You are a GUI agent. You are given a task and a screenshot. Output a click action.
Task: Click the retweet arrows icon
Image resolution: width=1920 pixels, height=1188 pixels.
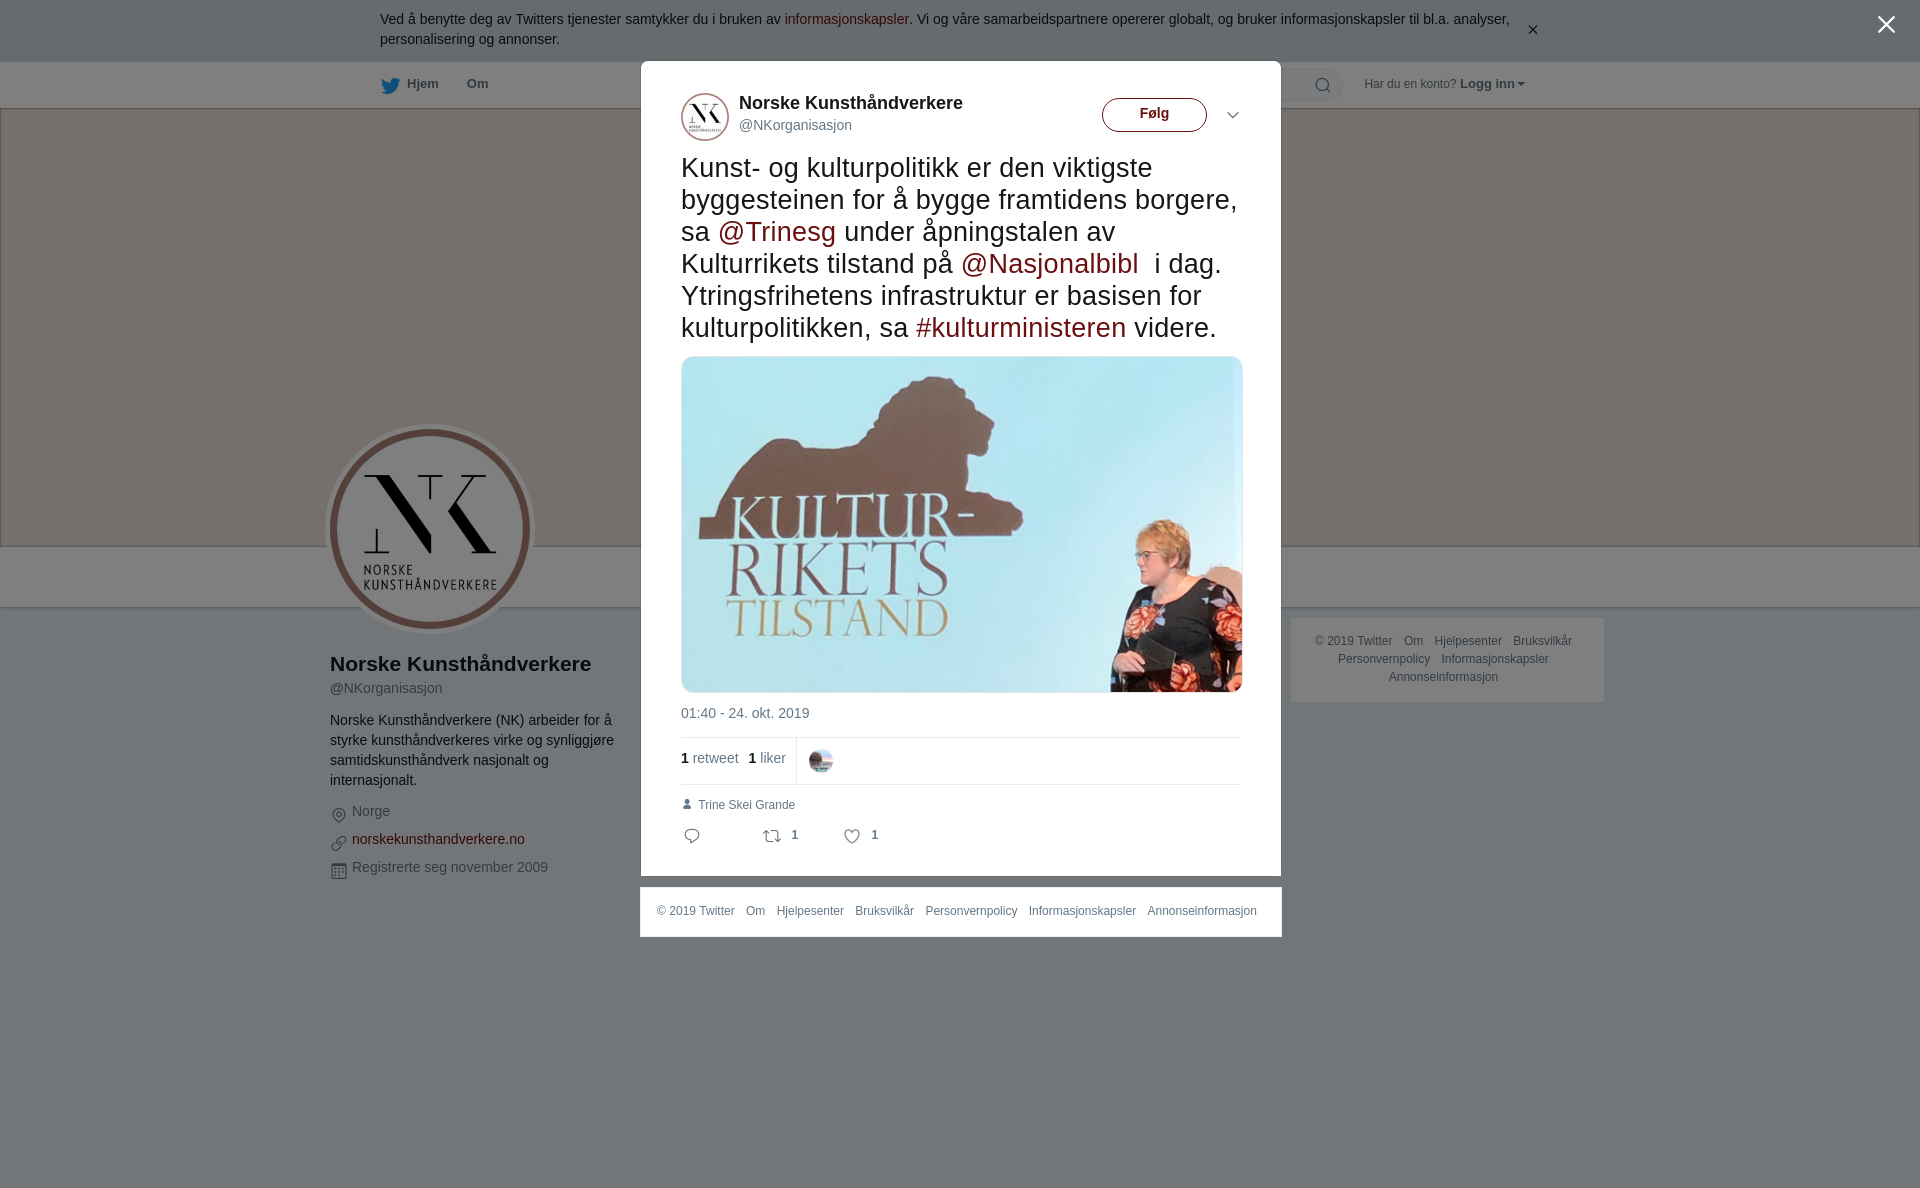[x=772, y=836]
